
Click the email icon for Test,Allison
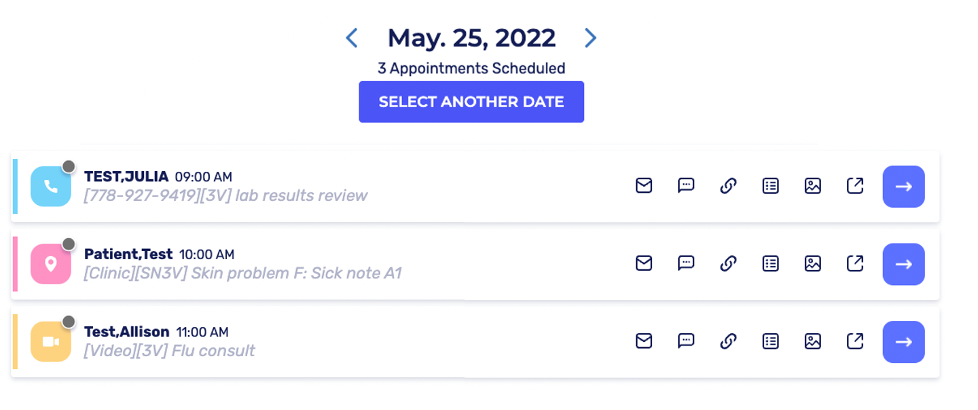[x=644, y=342]
